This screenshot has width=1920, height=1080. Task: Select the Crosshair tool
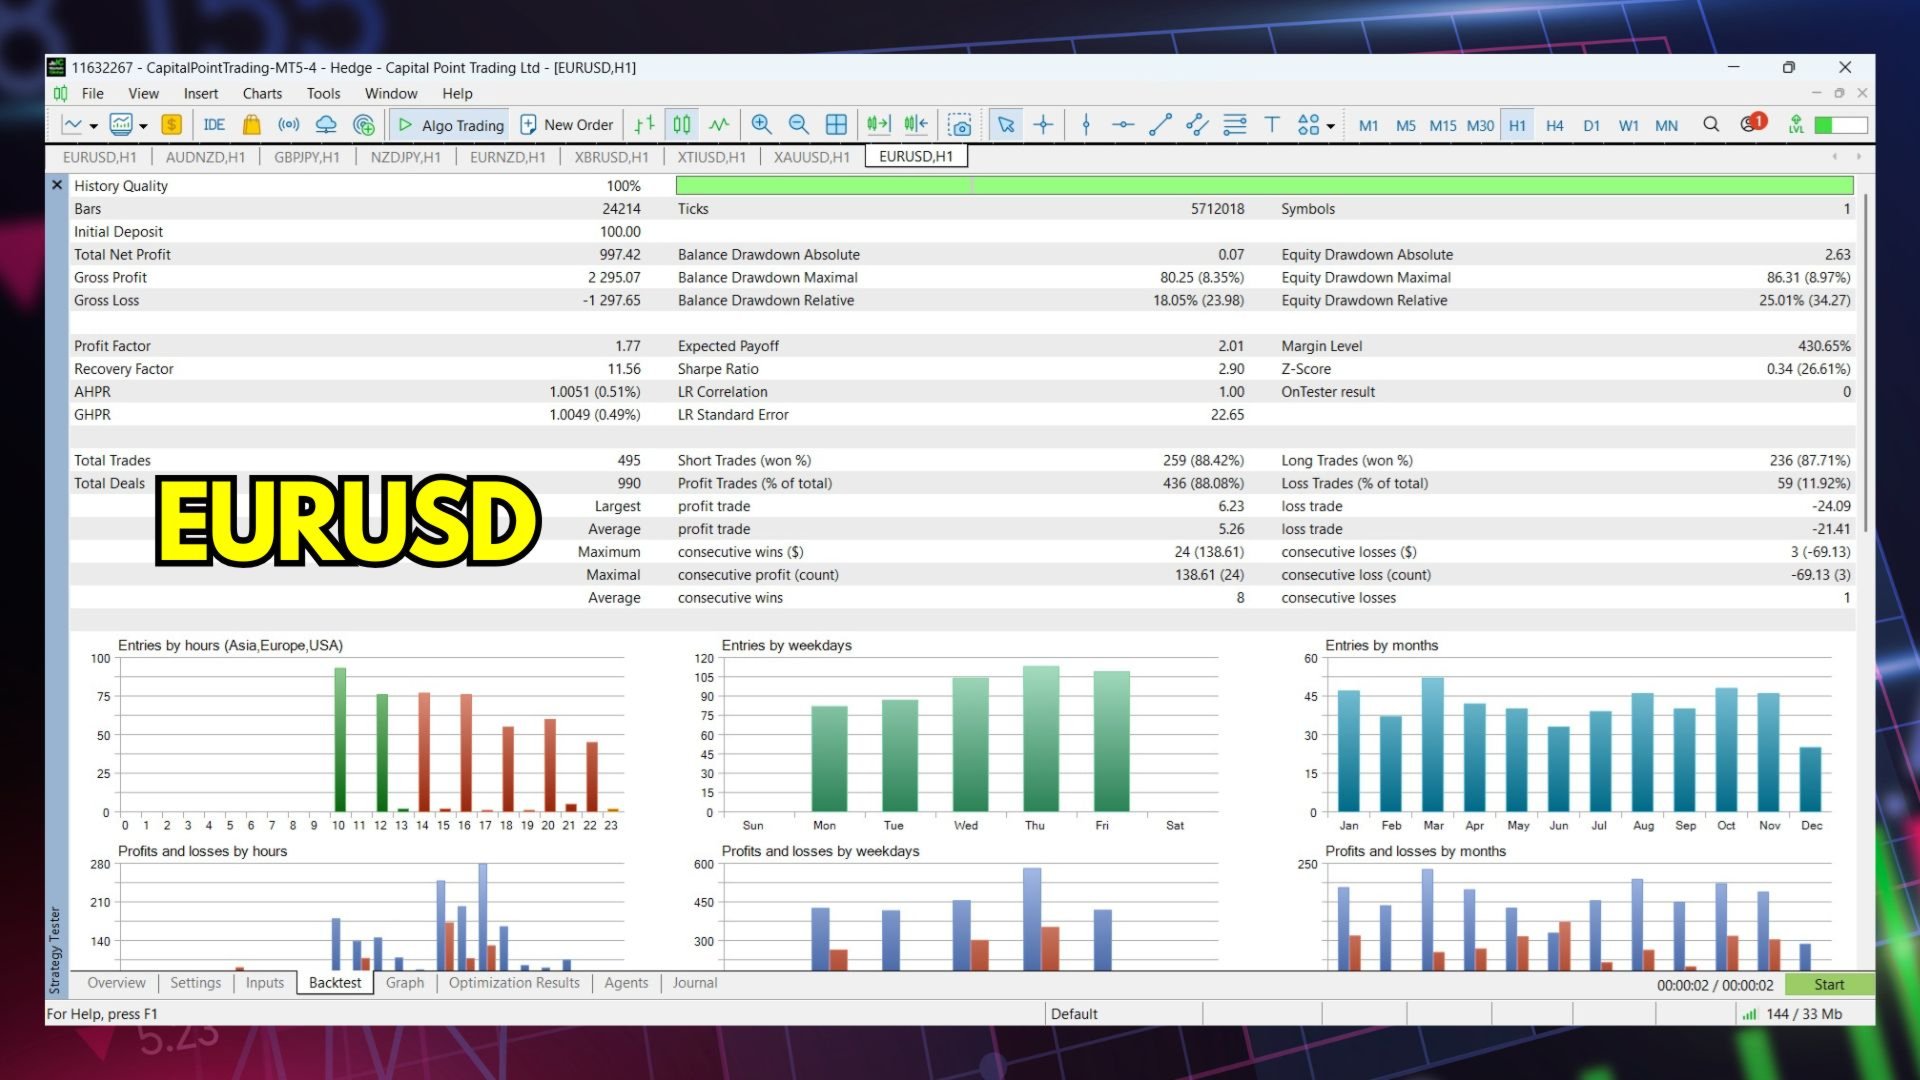(x=1043, y=125)
